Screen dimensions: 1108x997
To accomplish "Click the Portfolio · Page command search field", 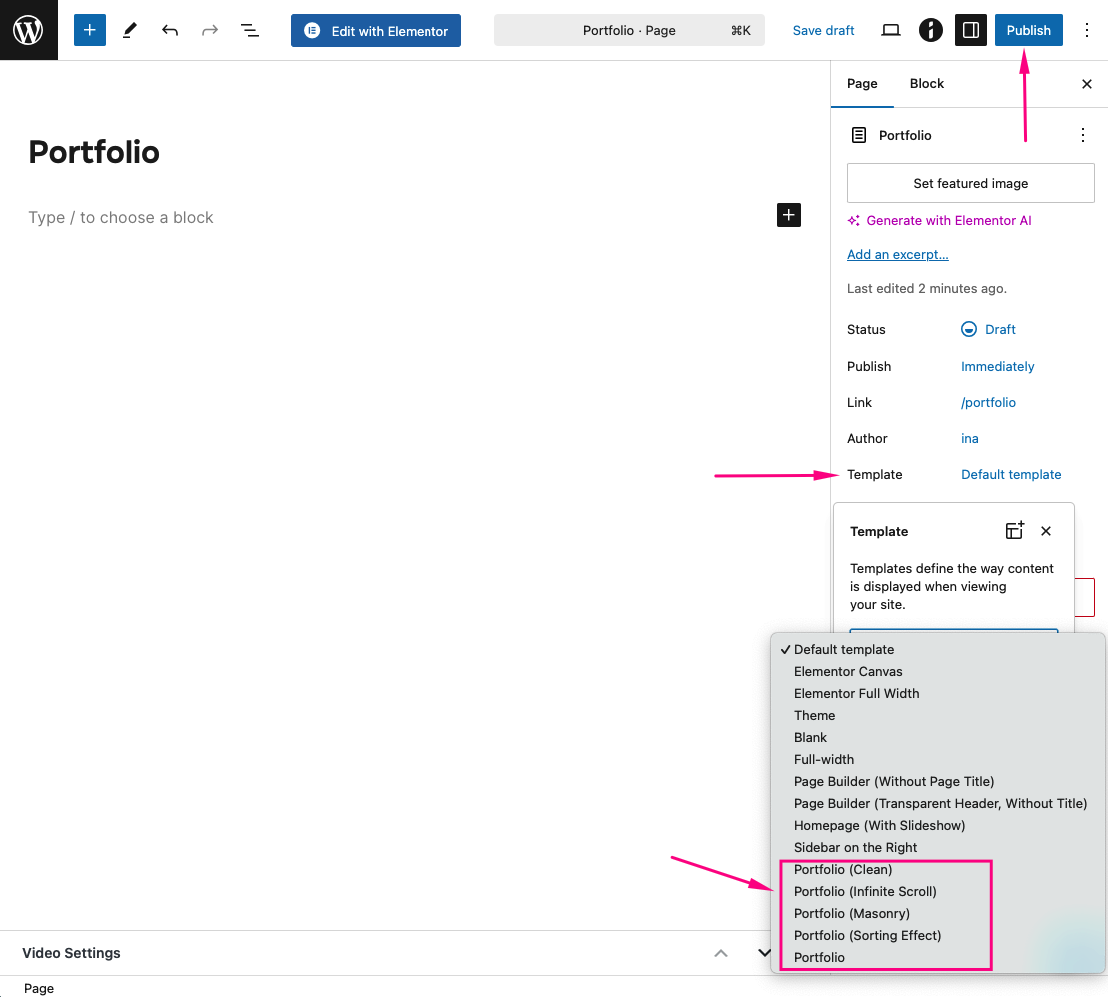I will pos(629,30).
